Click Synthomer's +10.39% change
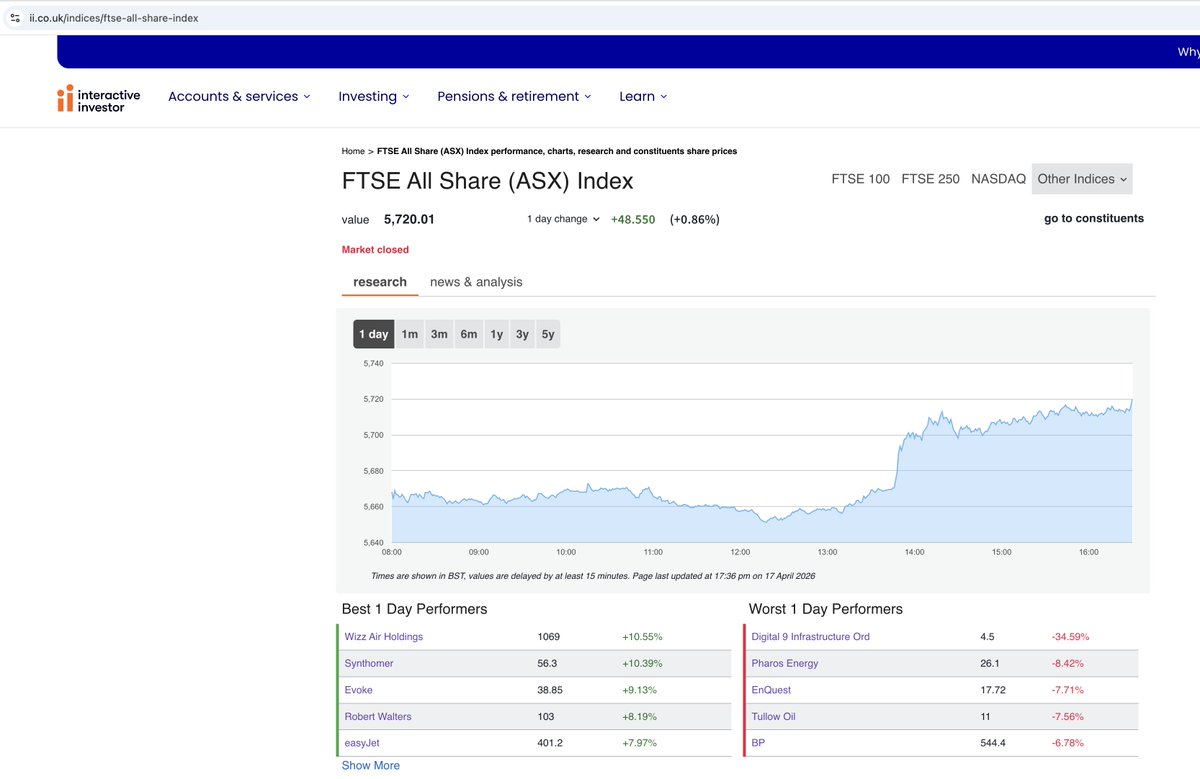1200x779 pixels. click(x=642, y=663)
